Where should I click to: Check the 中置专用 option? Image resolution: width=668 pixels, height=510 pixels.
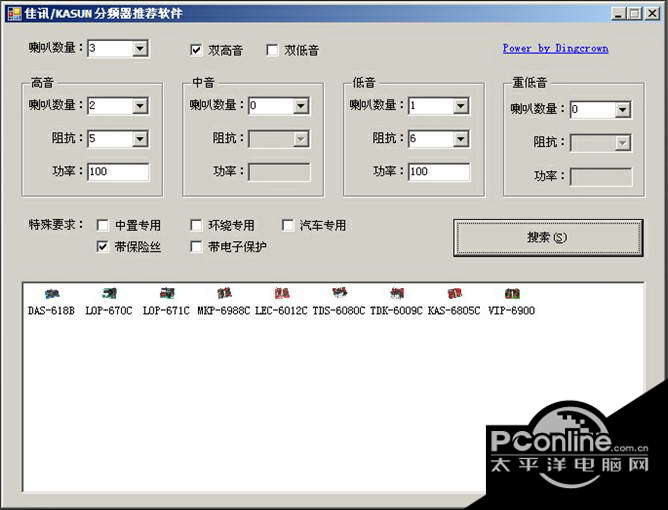(102, 225)
